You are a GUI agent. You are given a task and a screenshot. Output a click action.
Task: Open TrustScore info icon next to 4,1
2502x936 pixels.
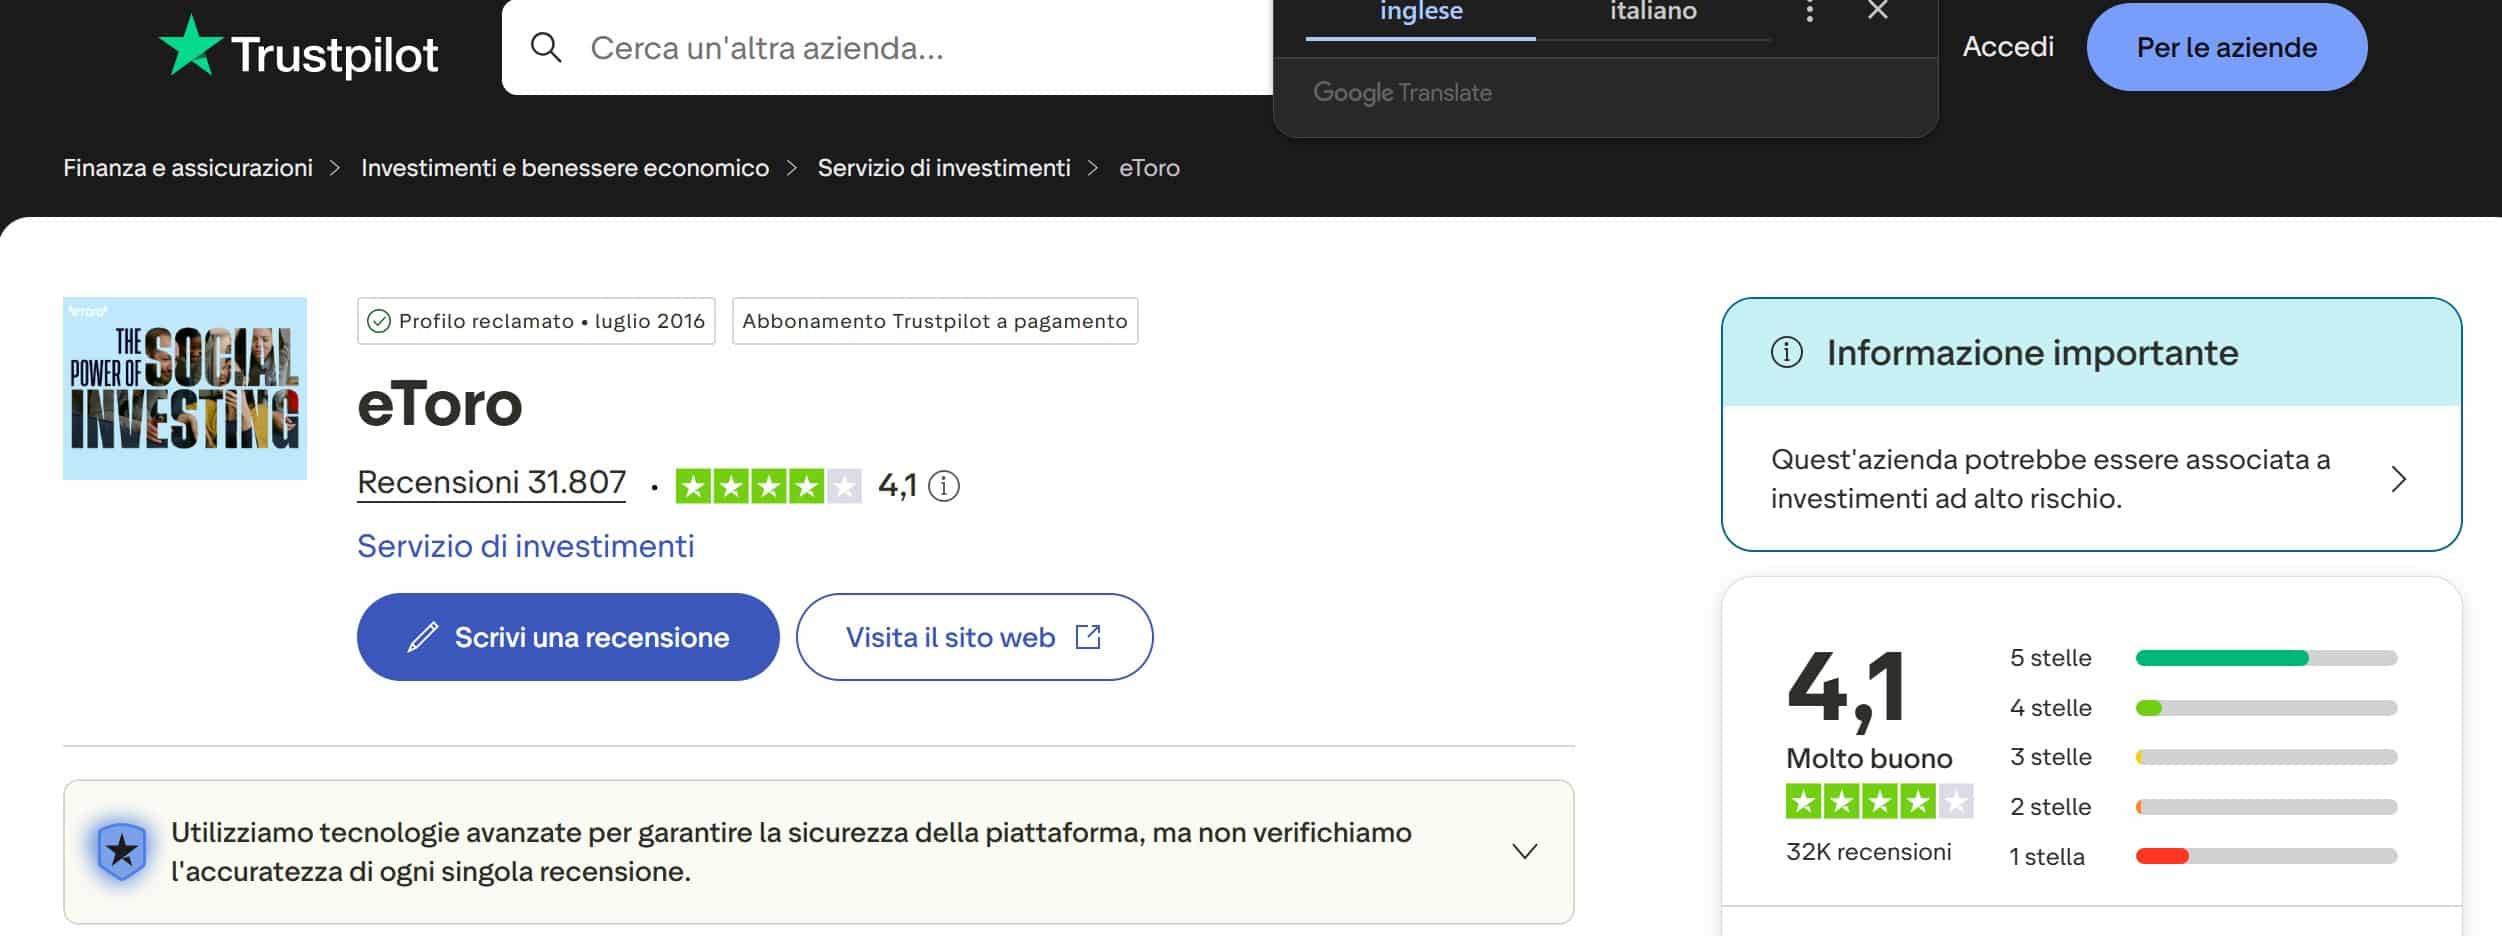[944, 486]
